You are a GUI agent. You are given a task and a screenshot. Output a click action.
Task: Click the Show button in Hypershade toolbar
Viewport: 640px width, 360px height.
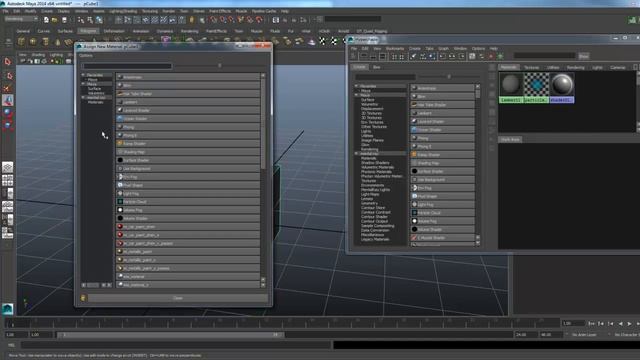(x=584, y=56)
